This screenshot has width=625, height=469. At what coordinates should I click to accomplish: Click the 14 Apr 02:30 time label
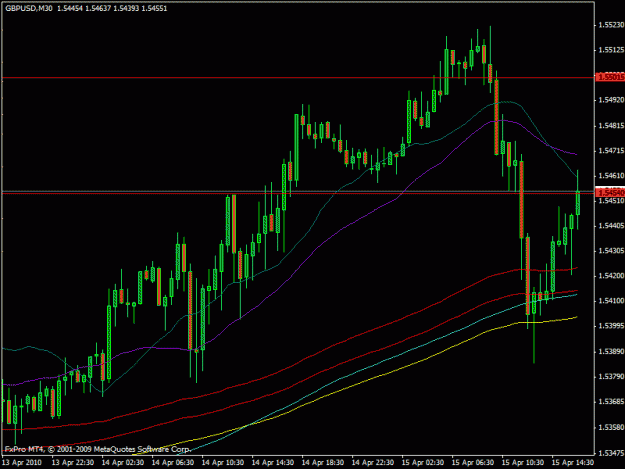(x=123, y=463)
